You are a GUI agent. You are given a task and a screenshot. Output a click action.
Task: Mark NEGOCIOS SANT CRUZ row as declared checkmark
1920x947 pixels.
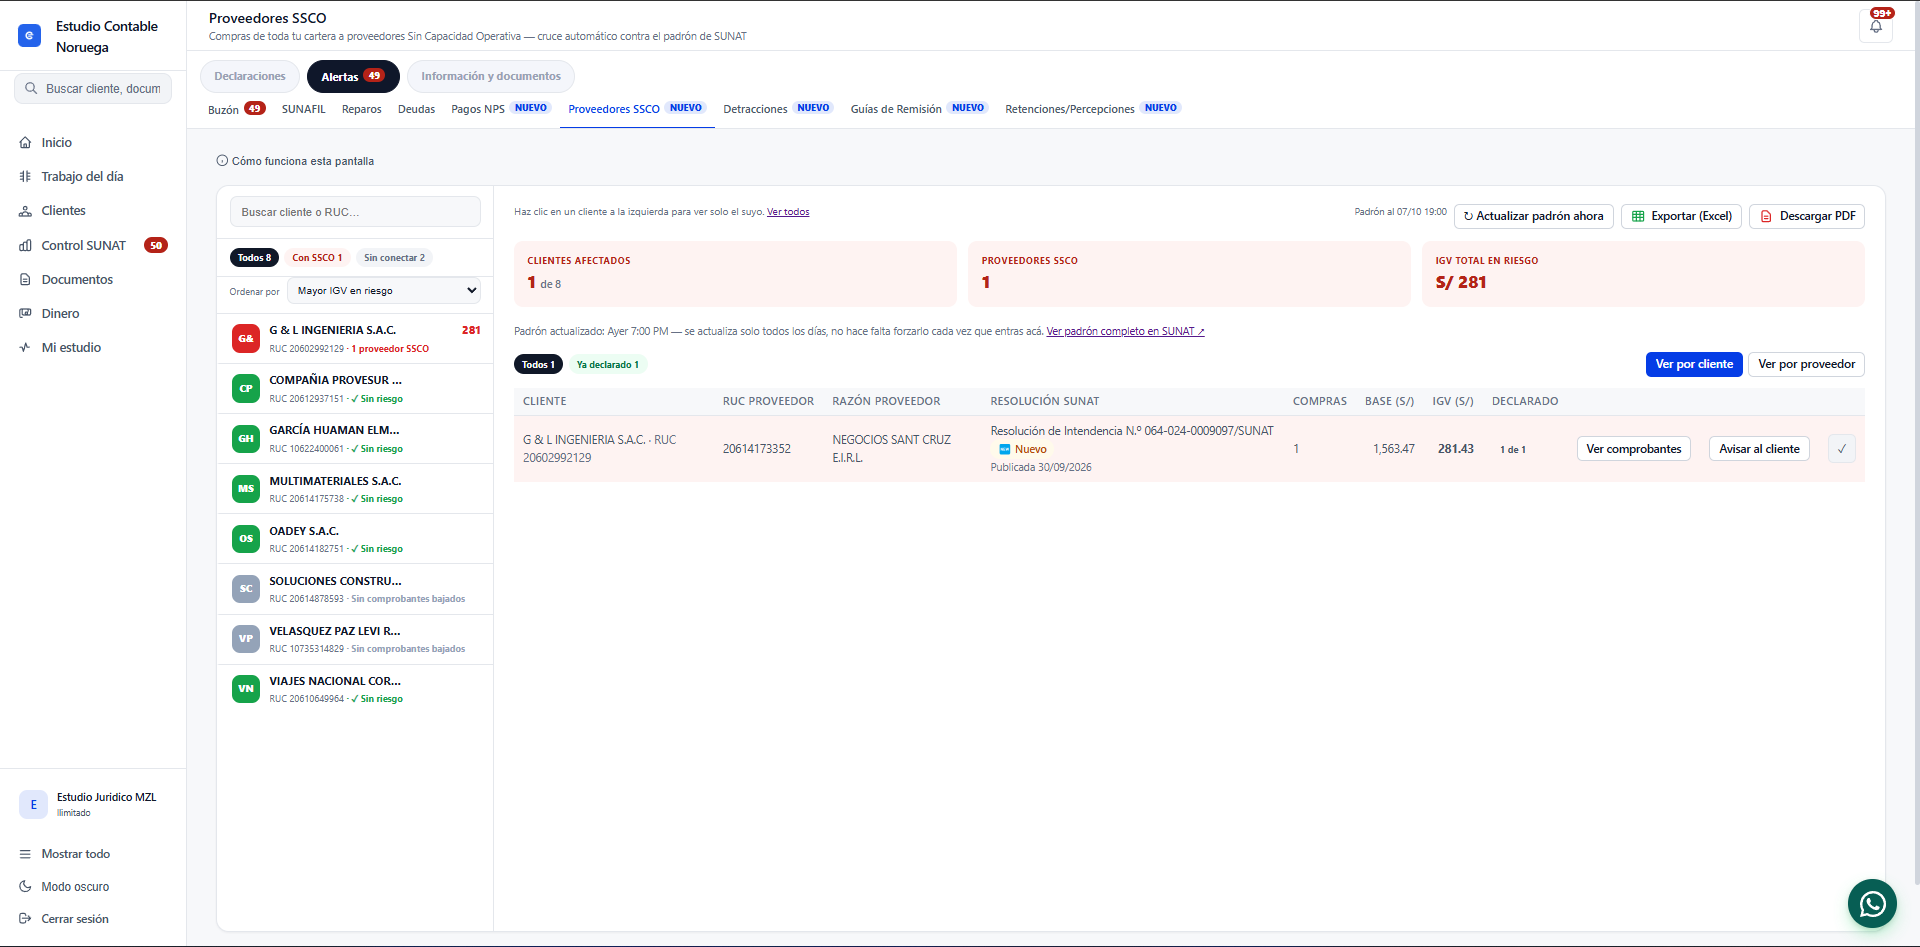pos(1841,449)
